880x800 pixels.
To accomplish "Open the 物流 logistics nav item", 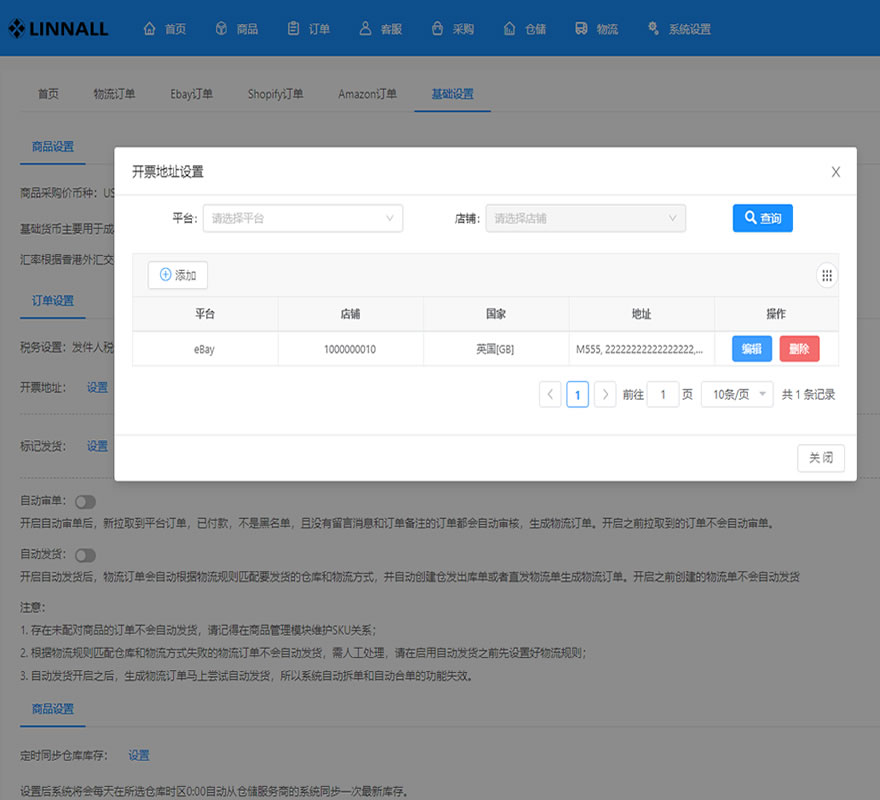I will tap(596, 29).
